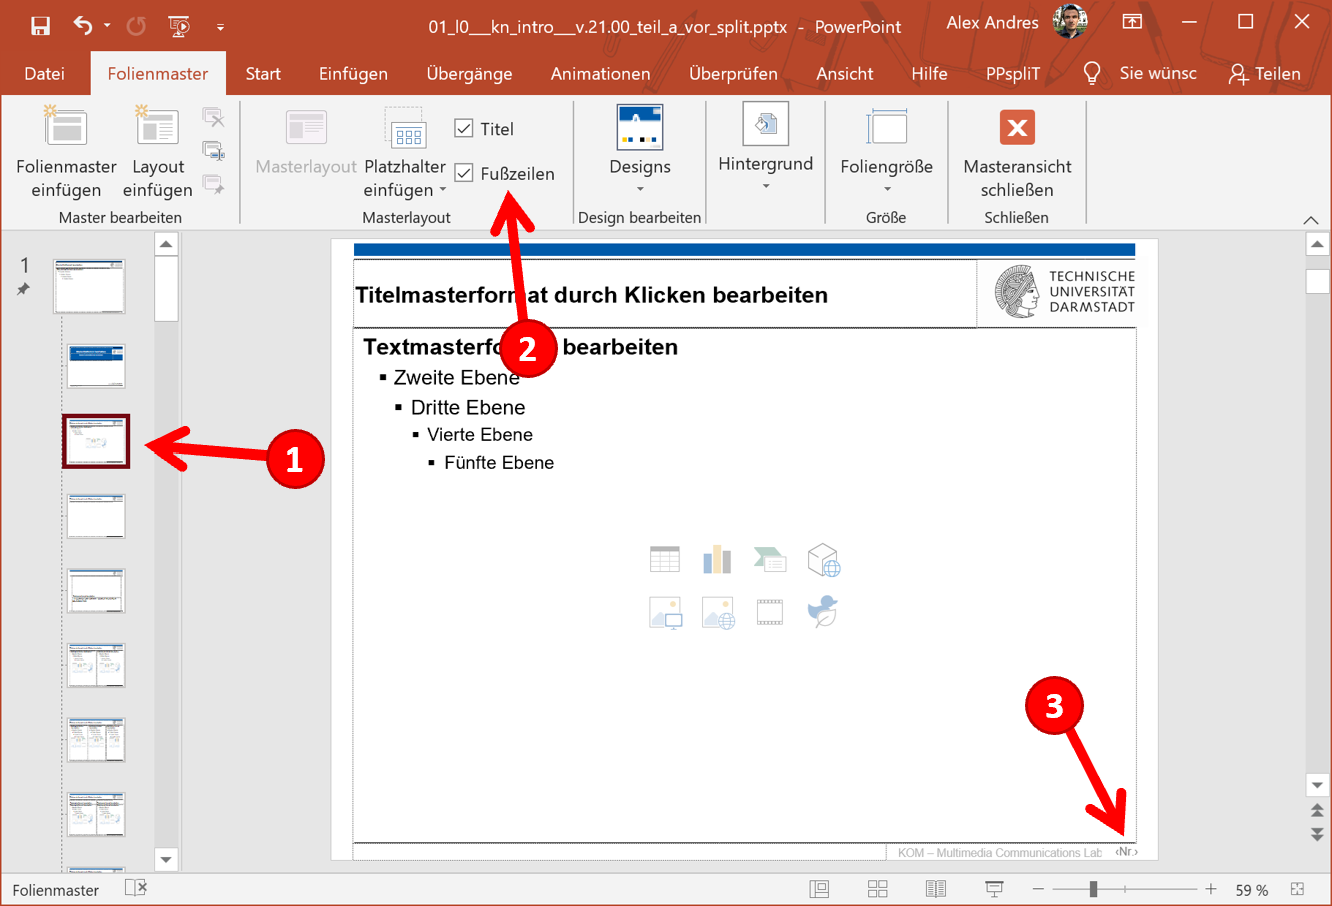Viewport: 1332px width, 906px height.
Task: Add a video using the film strip placeholder icon
Action: (770, 613)
